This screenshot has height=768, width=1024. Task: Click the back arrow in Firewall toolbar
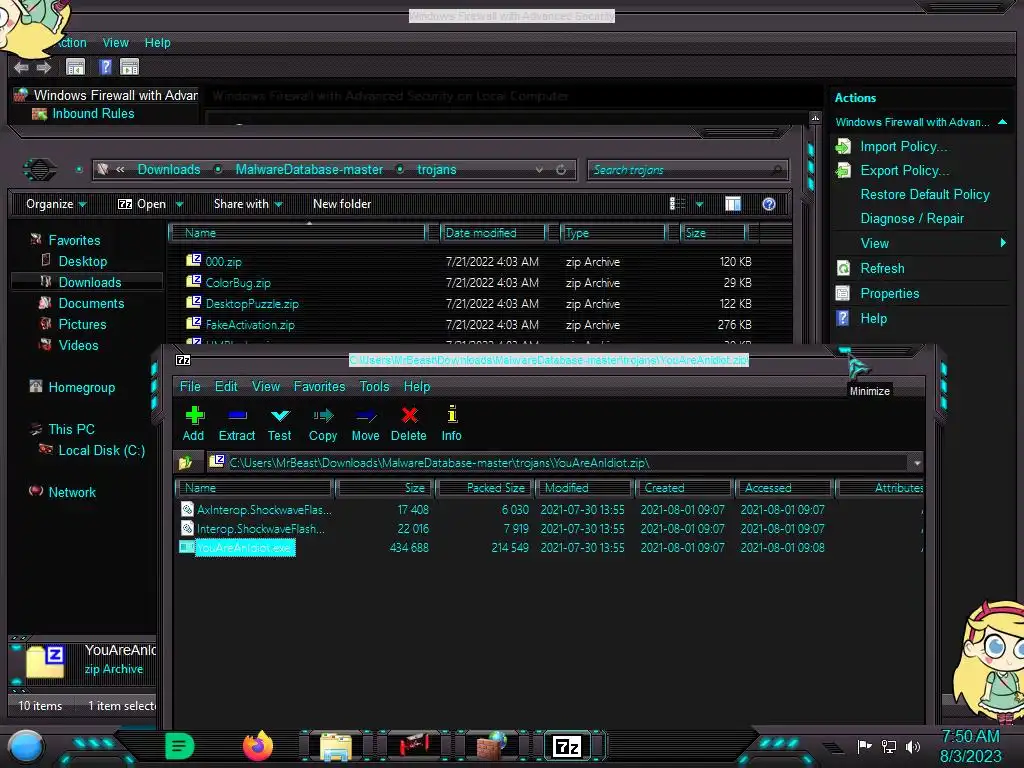click(x=21, y=67)
